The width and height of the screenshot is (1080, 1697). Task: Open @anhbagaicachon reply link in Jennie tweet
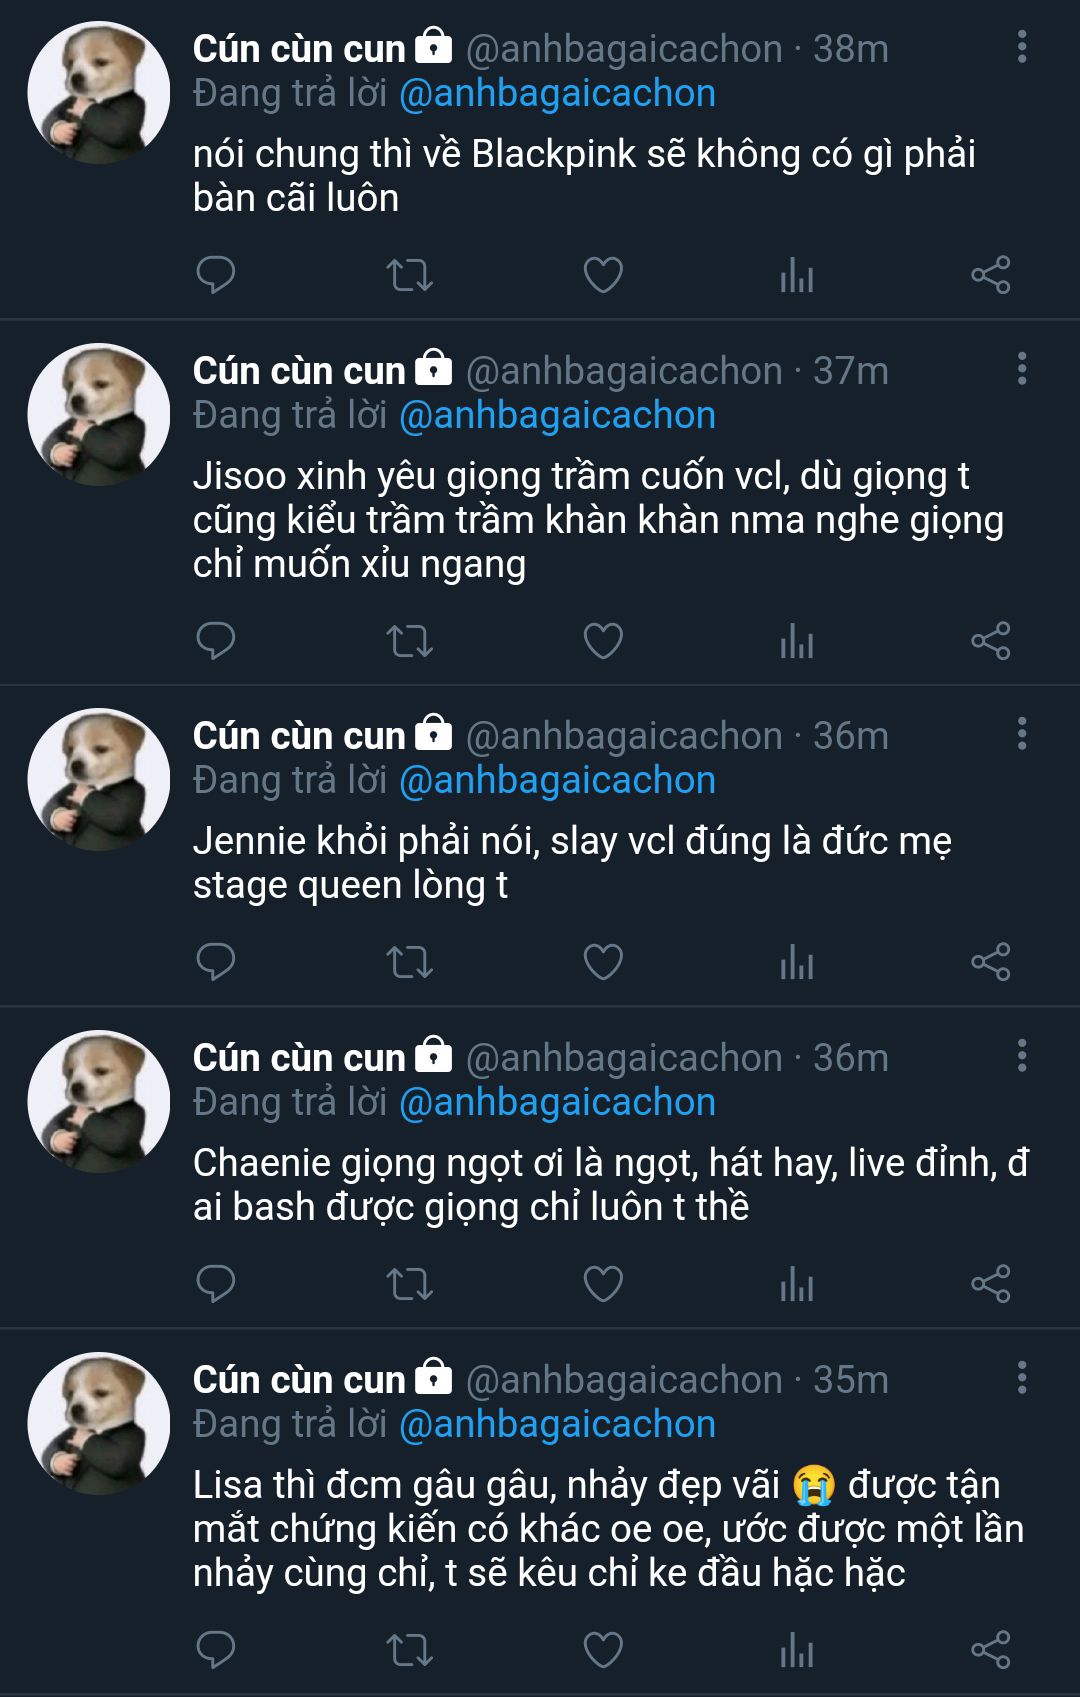tap(557, 781)
